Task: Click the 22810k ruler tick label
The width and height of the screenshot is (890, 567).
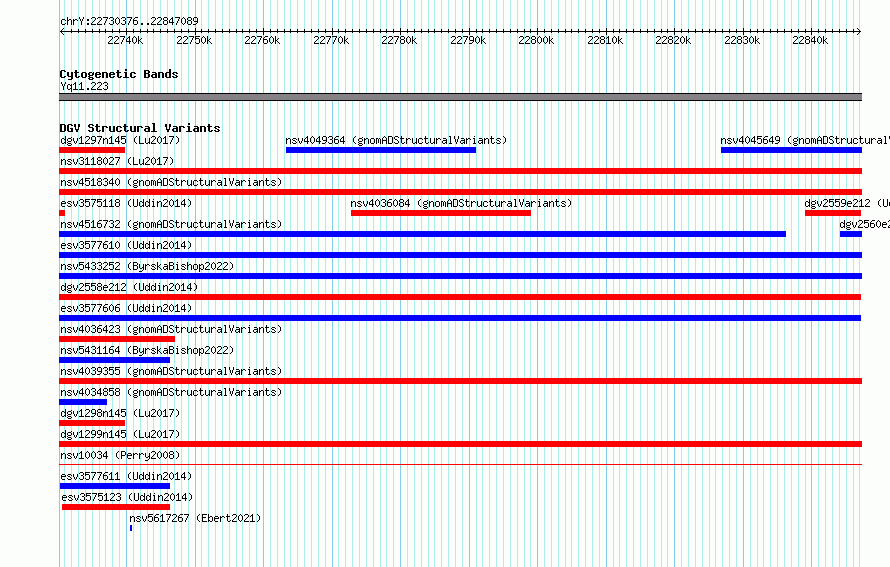Action: pyautogui.click(x=605, y=40)
